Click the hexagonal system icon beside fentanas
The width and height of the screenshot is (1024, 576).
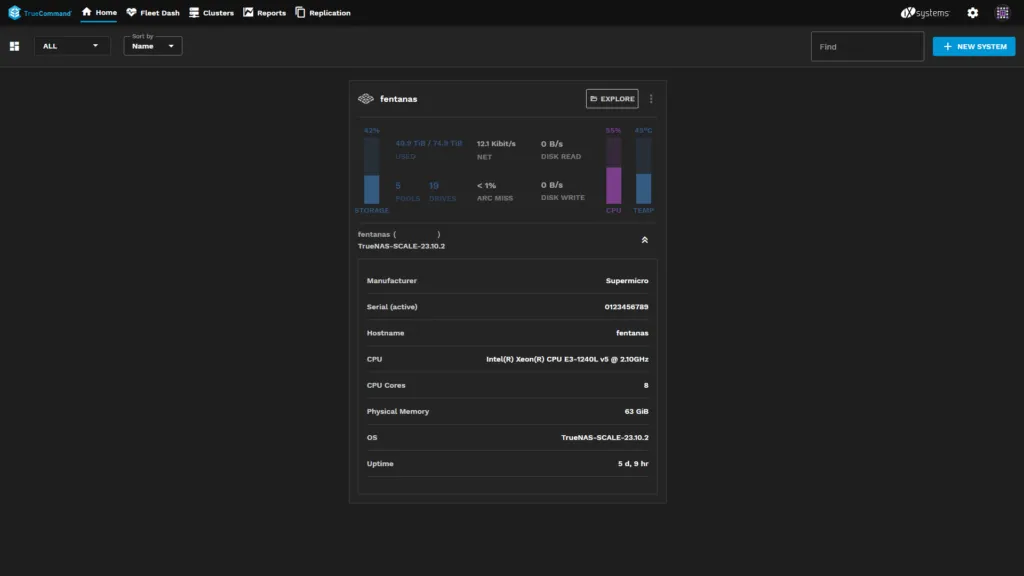tap(365, 98)
